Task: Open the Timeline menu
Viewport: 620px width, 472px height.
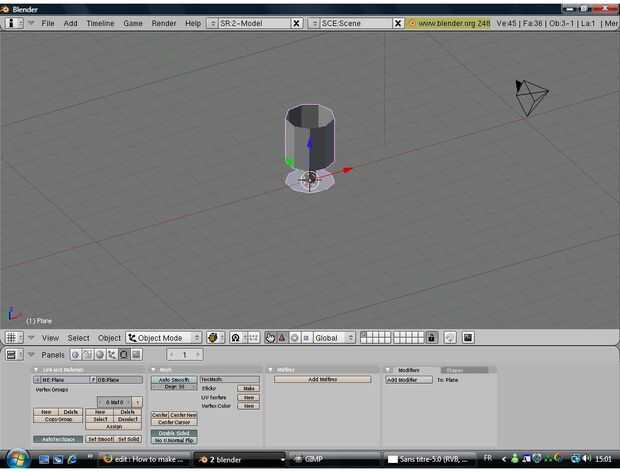Action: click(100, 23)
